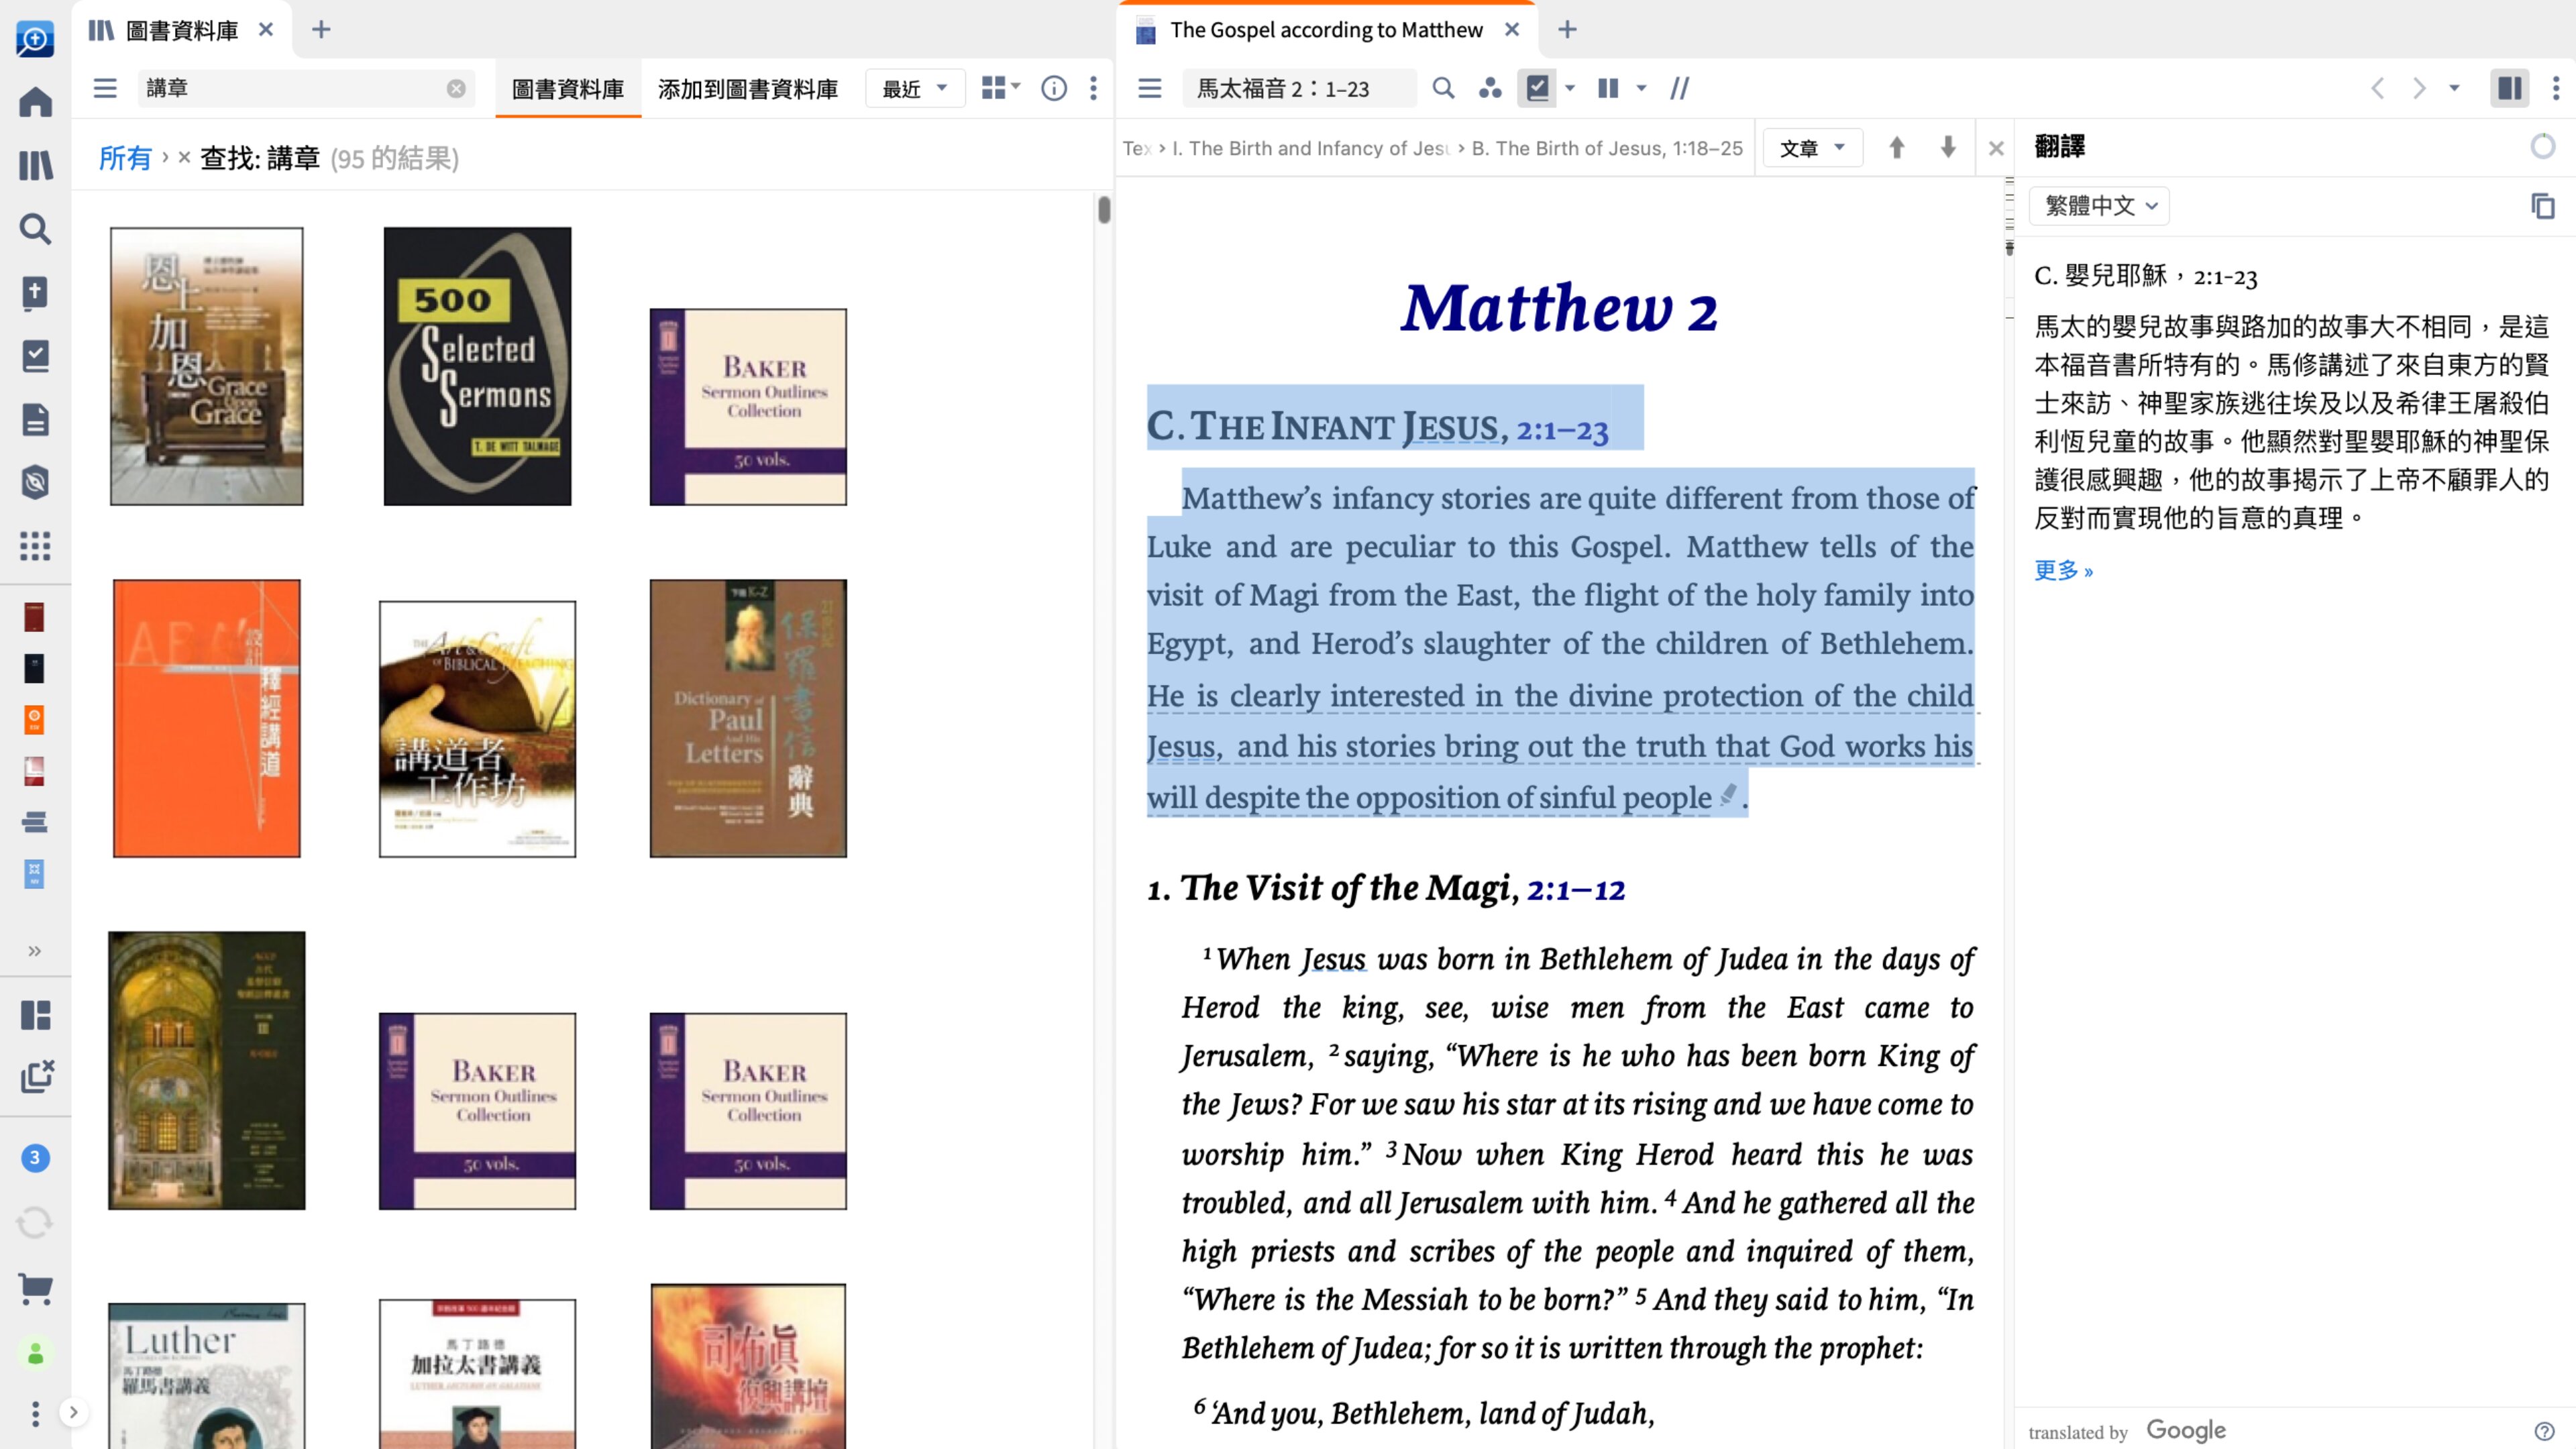Image resolution: width=2576 pixels, height=1449 pixels.
Task: Open the Library icon in the sidebar
Action: pyautogui.click(x=35, y=165)
